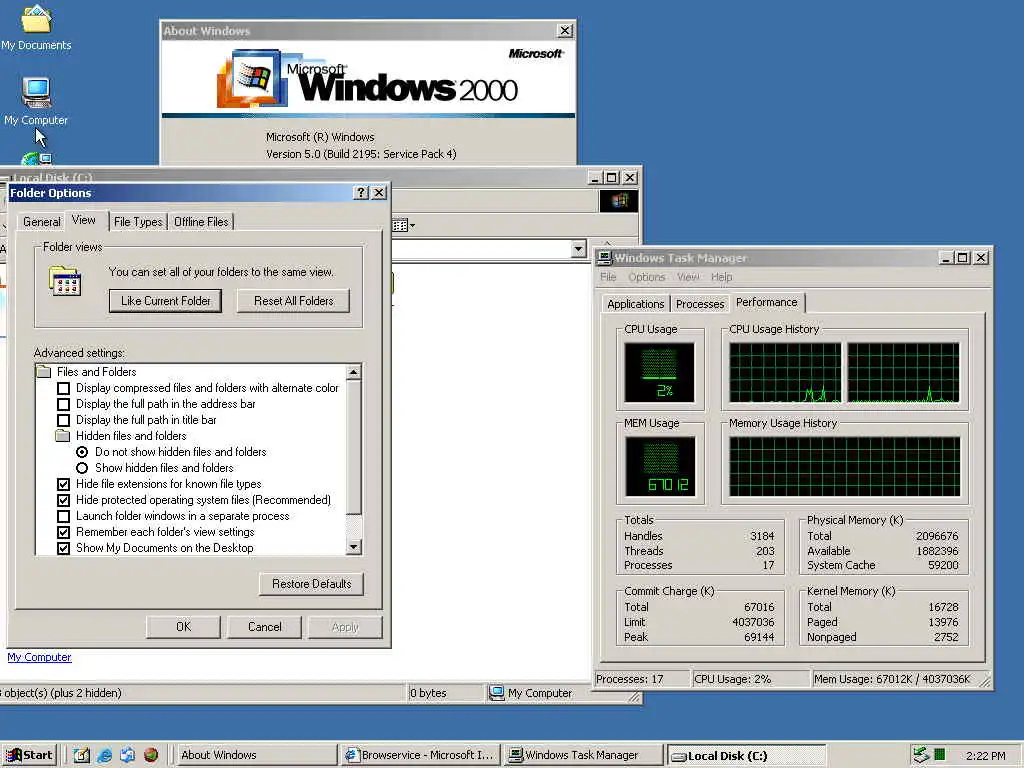Screen dimensions: 1024x768
Task: Open Task Manager File menu
Action: pyautogui.click(x=608, y=277)
